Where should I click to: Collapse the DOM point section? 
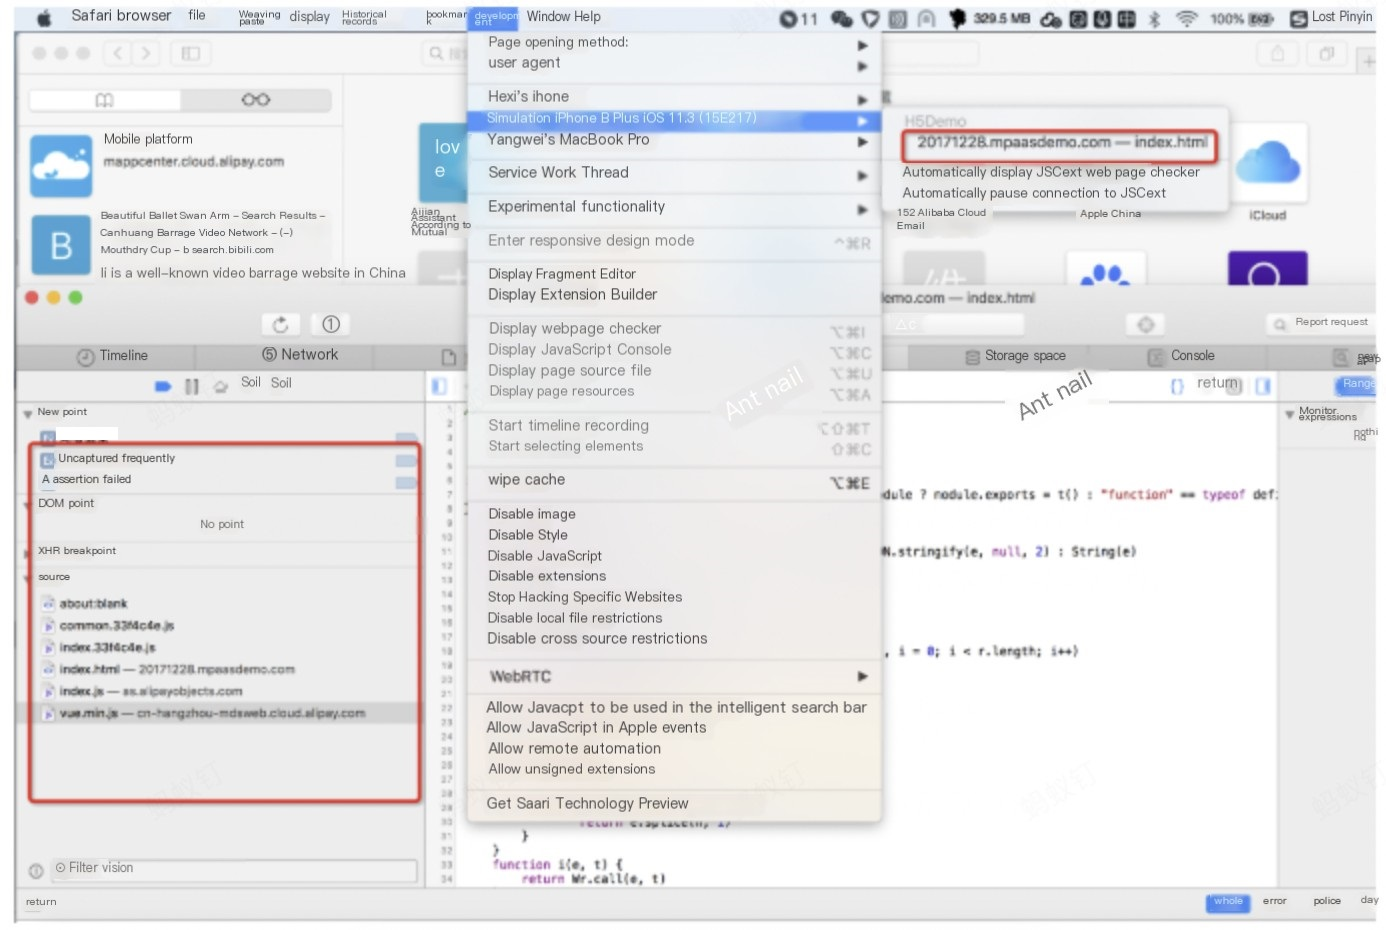tap(27, 505)
